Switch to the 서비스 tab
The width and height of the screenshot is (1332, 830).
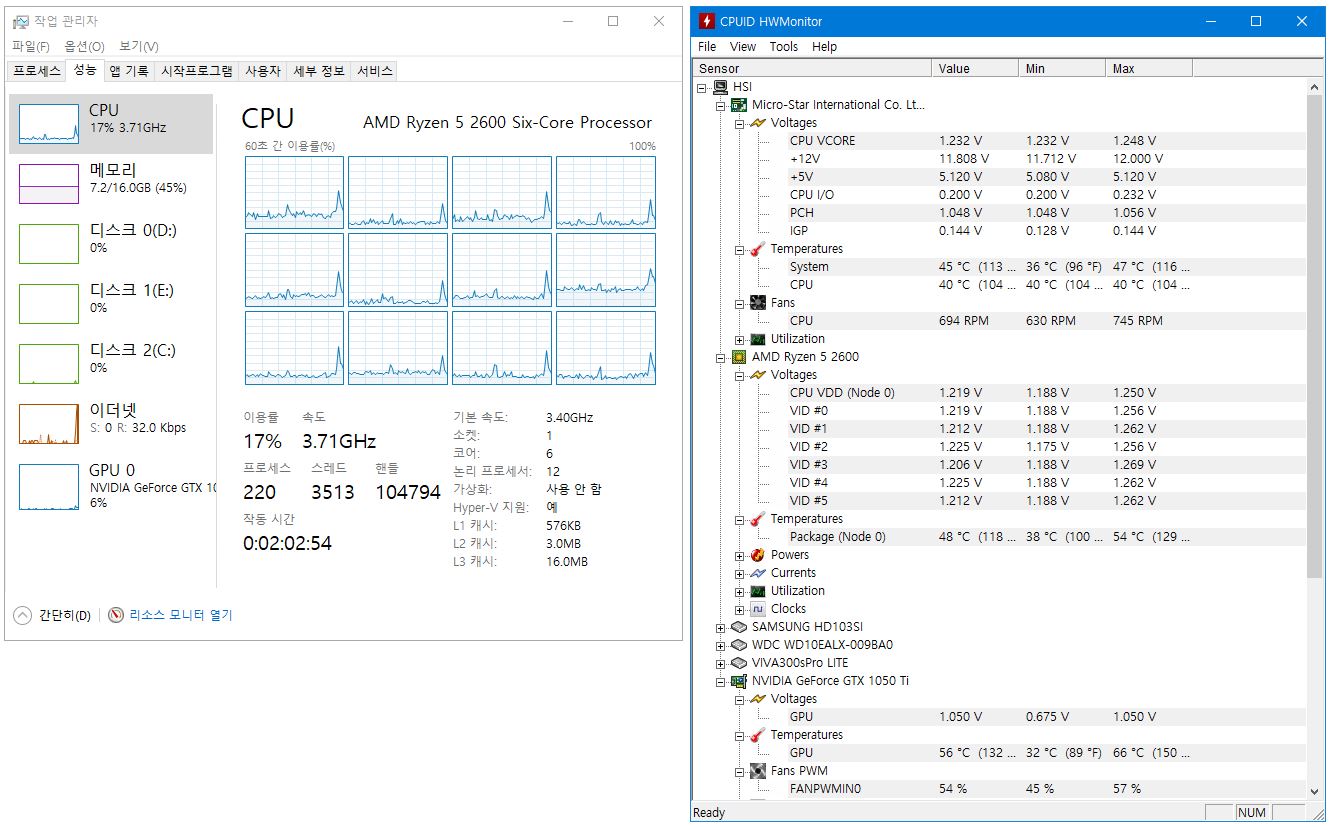click(x=375, y=71)
